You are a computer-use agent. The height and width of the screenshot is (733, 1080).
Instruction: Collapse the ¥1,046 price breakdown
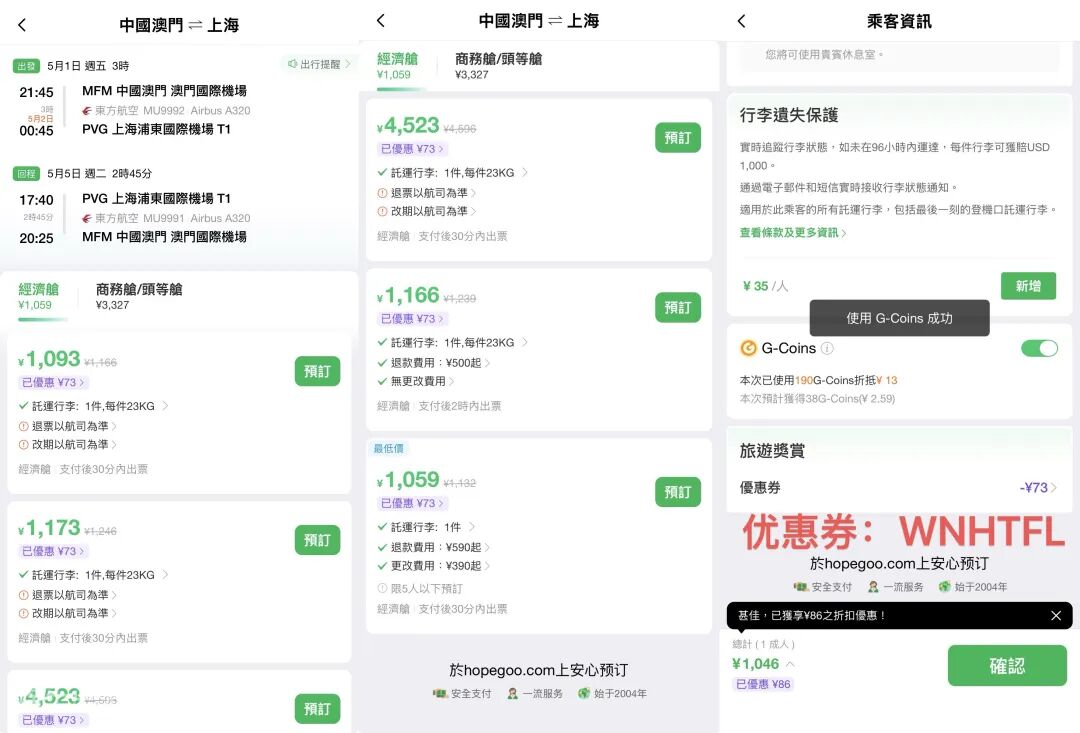(789, 662)
